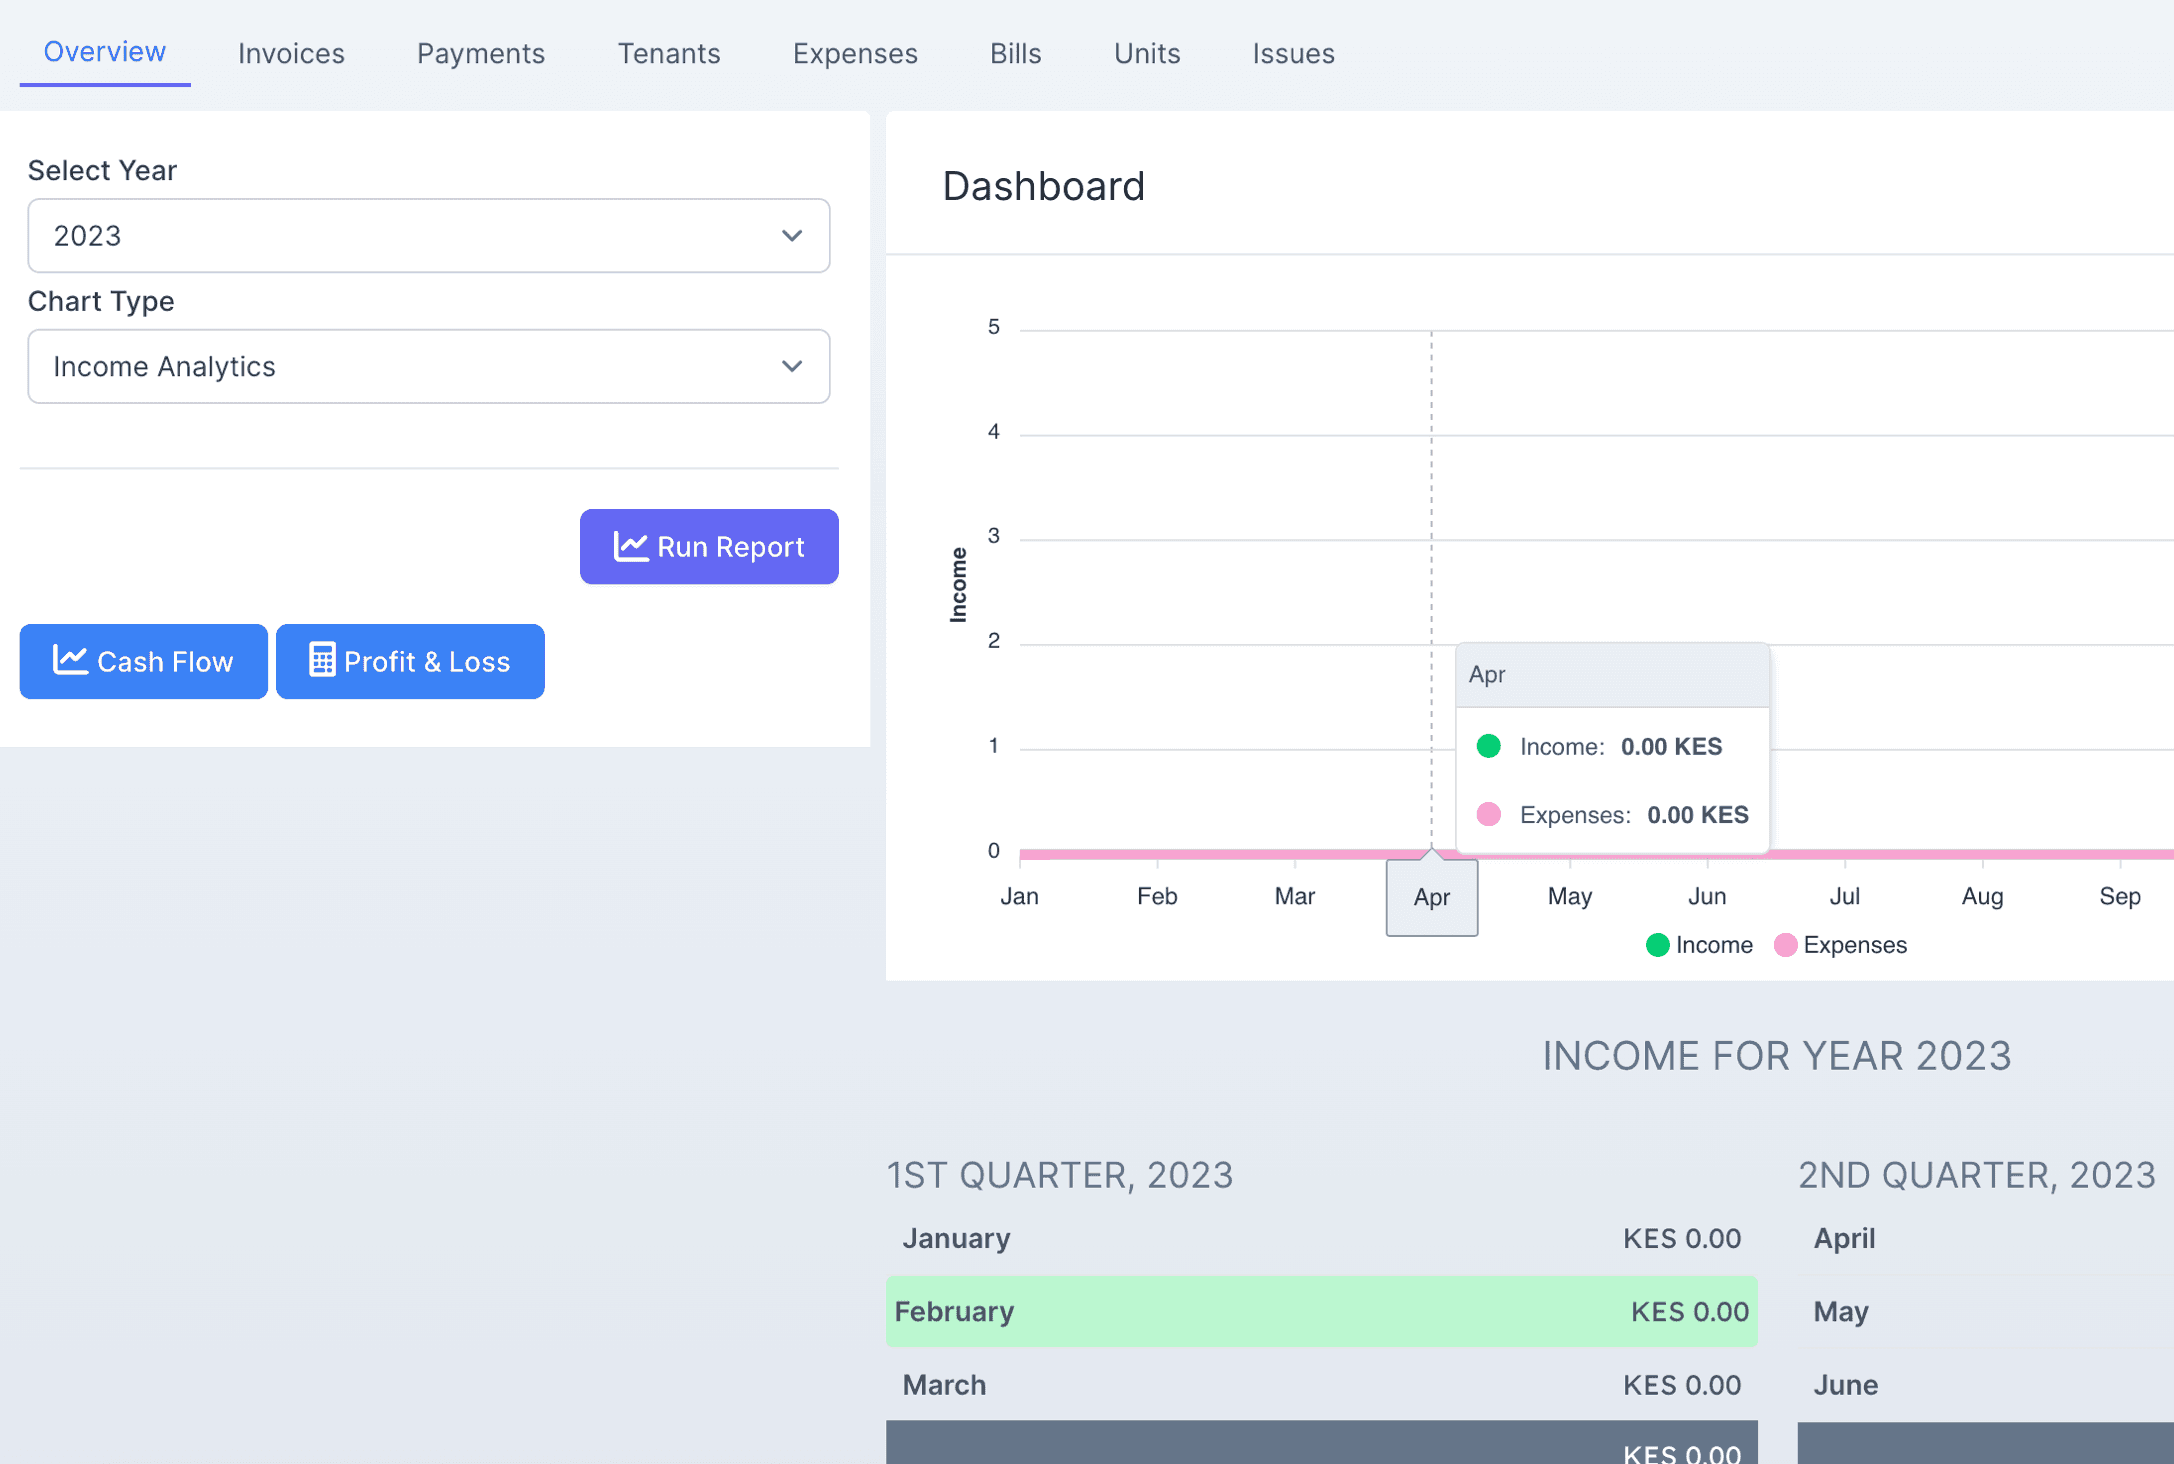This screenshot has width=2174, height=1464.
Task: Click the Cash Flow button text
Action: click(x=165, y=662)
